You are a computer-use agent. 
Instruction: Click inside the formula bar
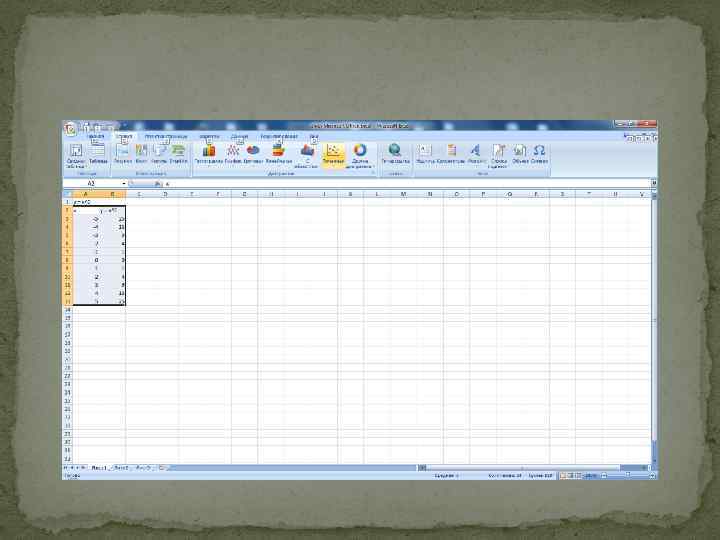pyautogui.click(x=406, y=184)
